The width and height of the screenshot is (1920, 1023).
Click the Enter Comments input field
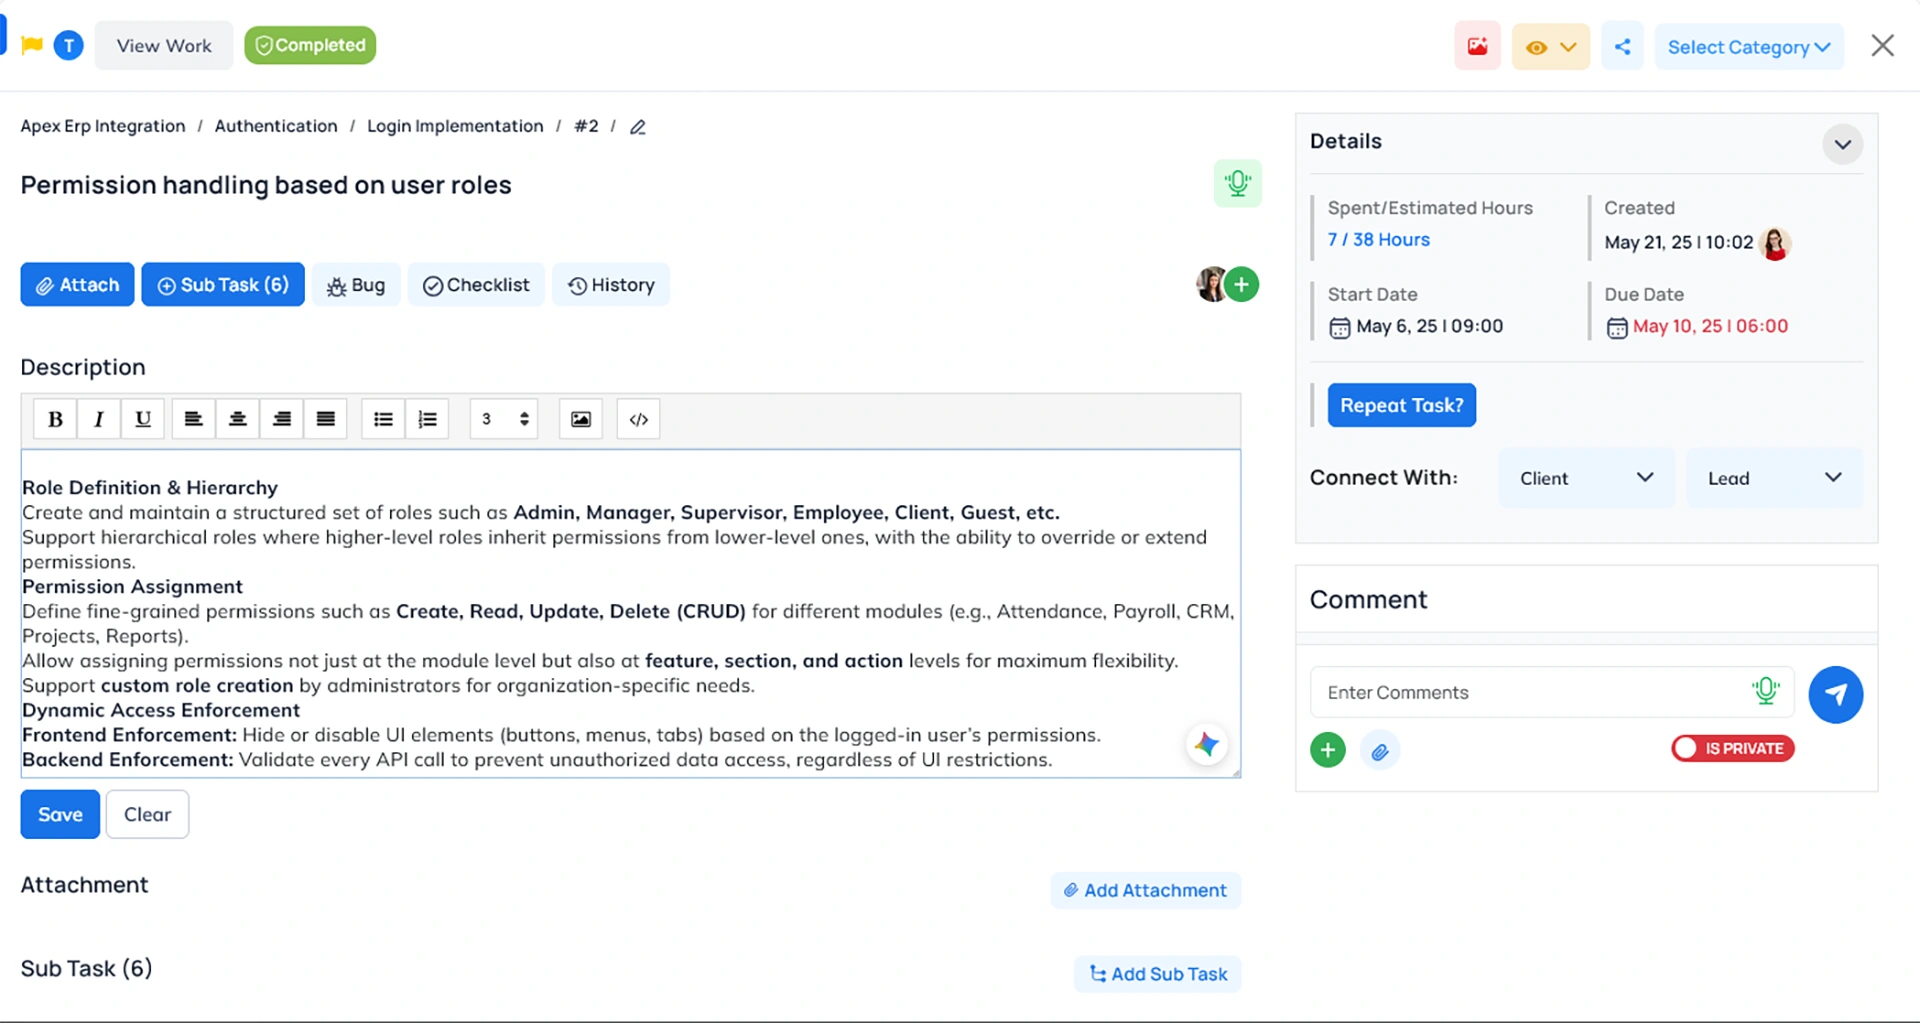(x=1530, y=692)
